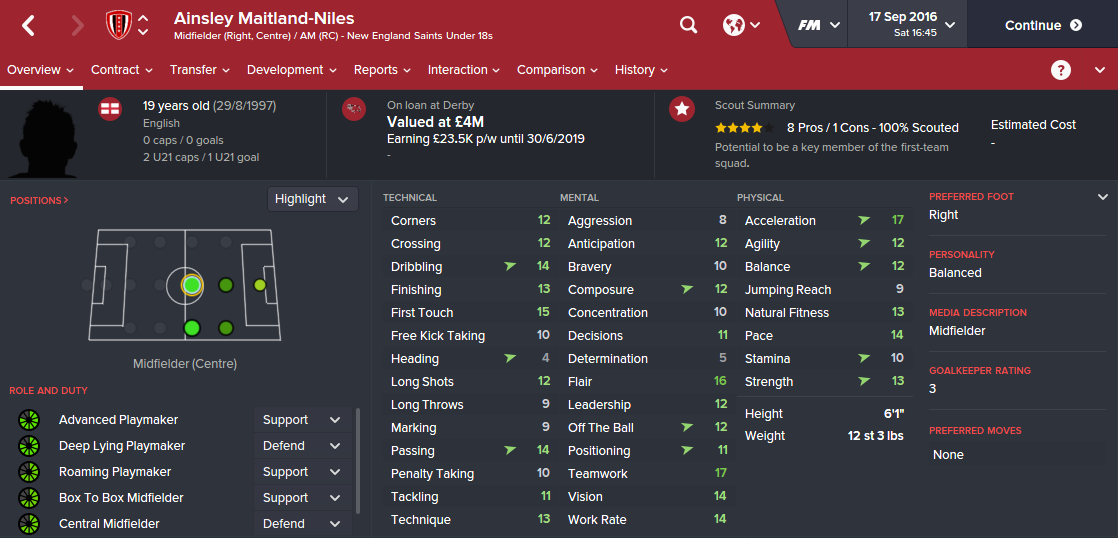Viewport: 1118px width, 538px height.
Task: Select the Advanced Playmaker role indicator
Action: [28, 420]
